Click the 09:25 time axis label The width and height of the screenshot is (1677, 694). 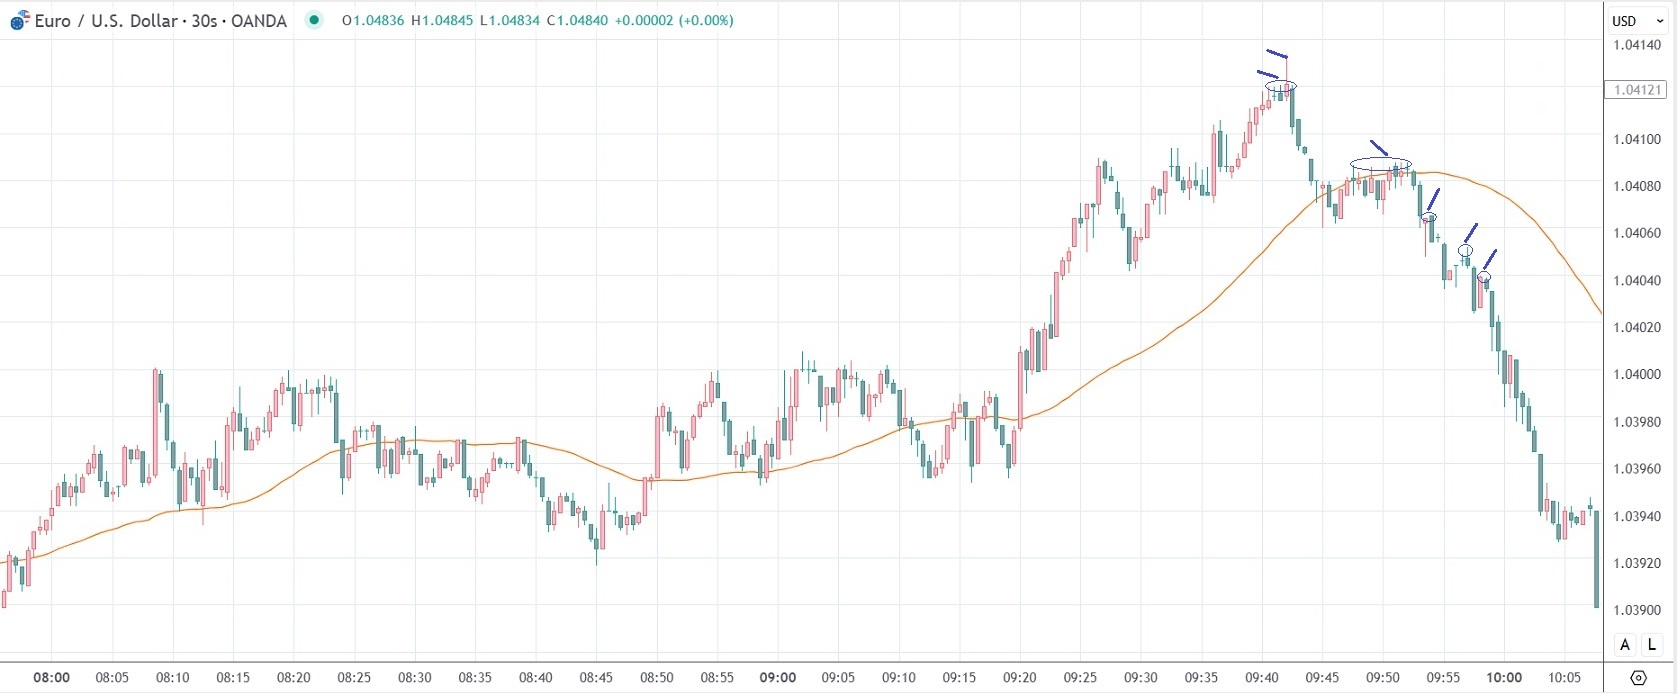pos(1080,677)
